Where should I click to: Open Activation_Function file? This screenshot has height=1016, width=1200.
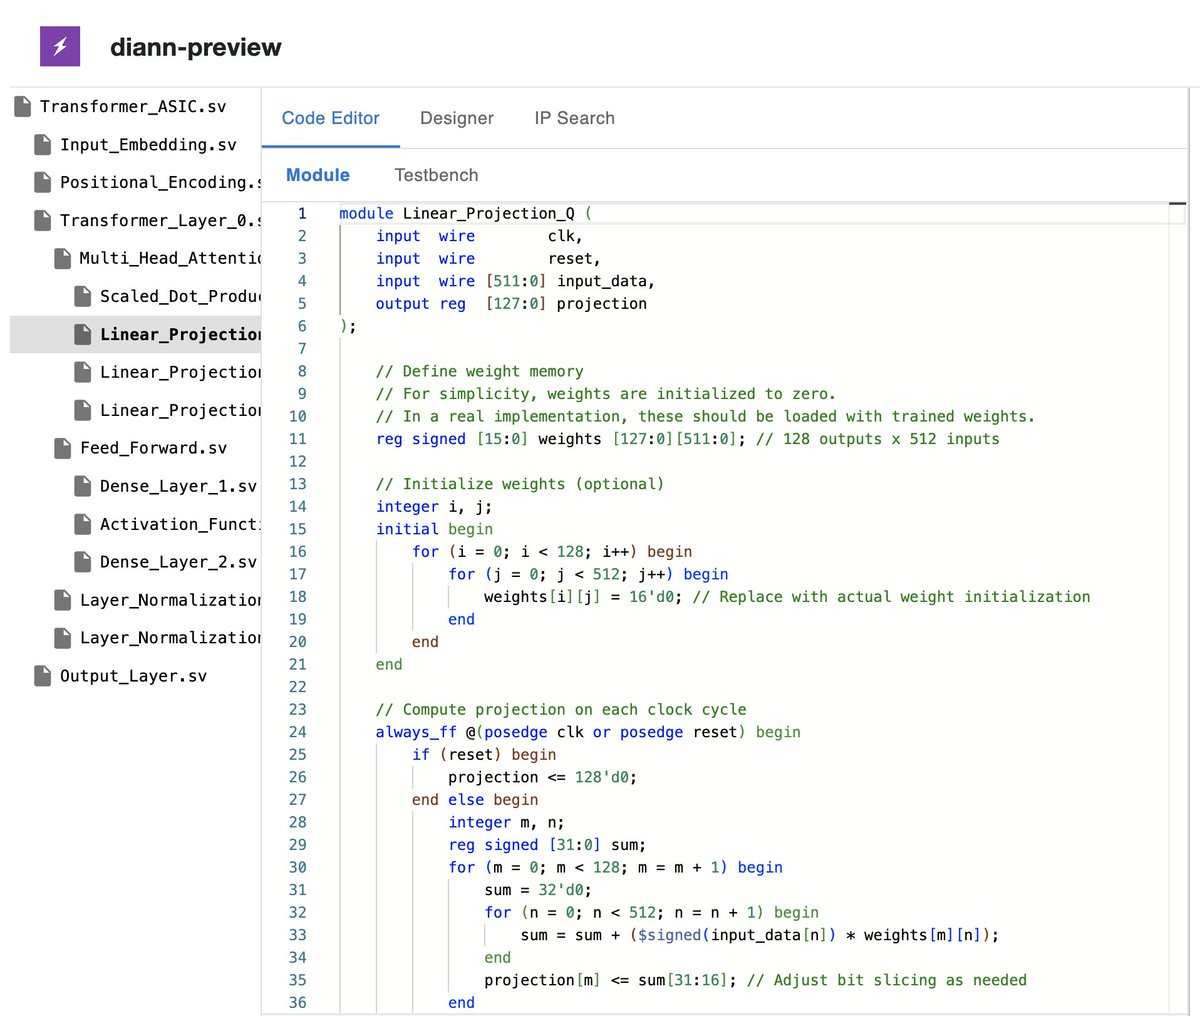coord(180,524)
